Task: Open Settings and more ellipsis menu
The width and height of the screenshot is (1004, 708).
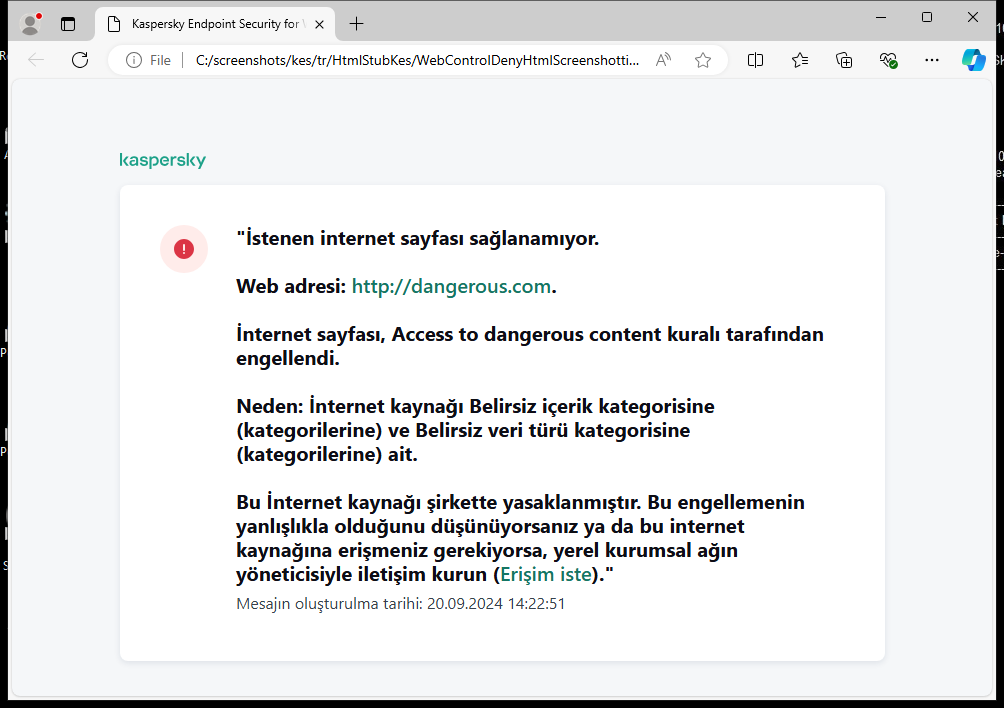Action: [932, 60]
